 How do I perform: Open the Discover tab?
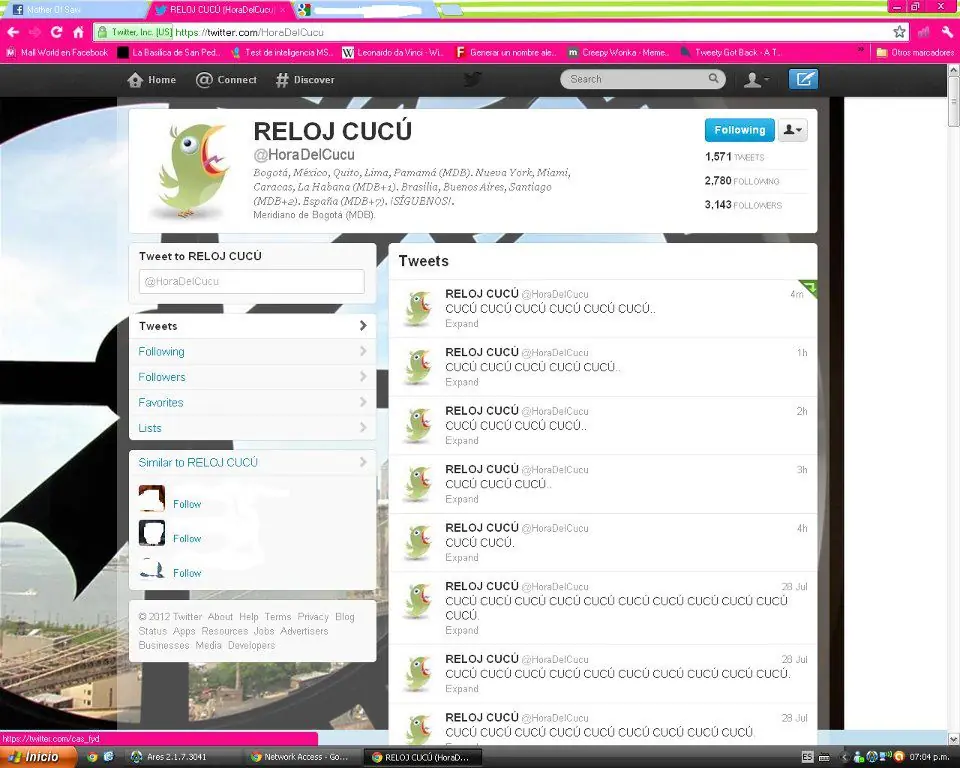tap(305, 80)
